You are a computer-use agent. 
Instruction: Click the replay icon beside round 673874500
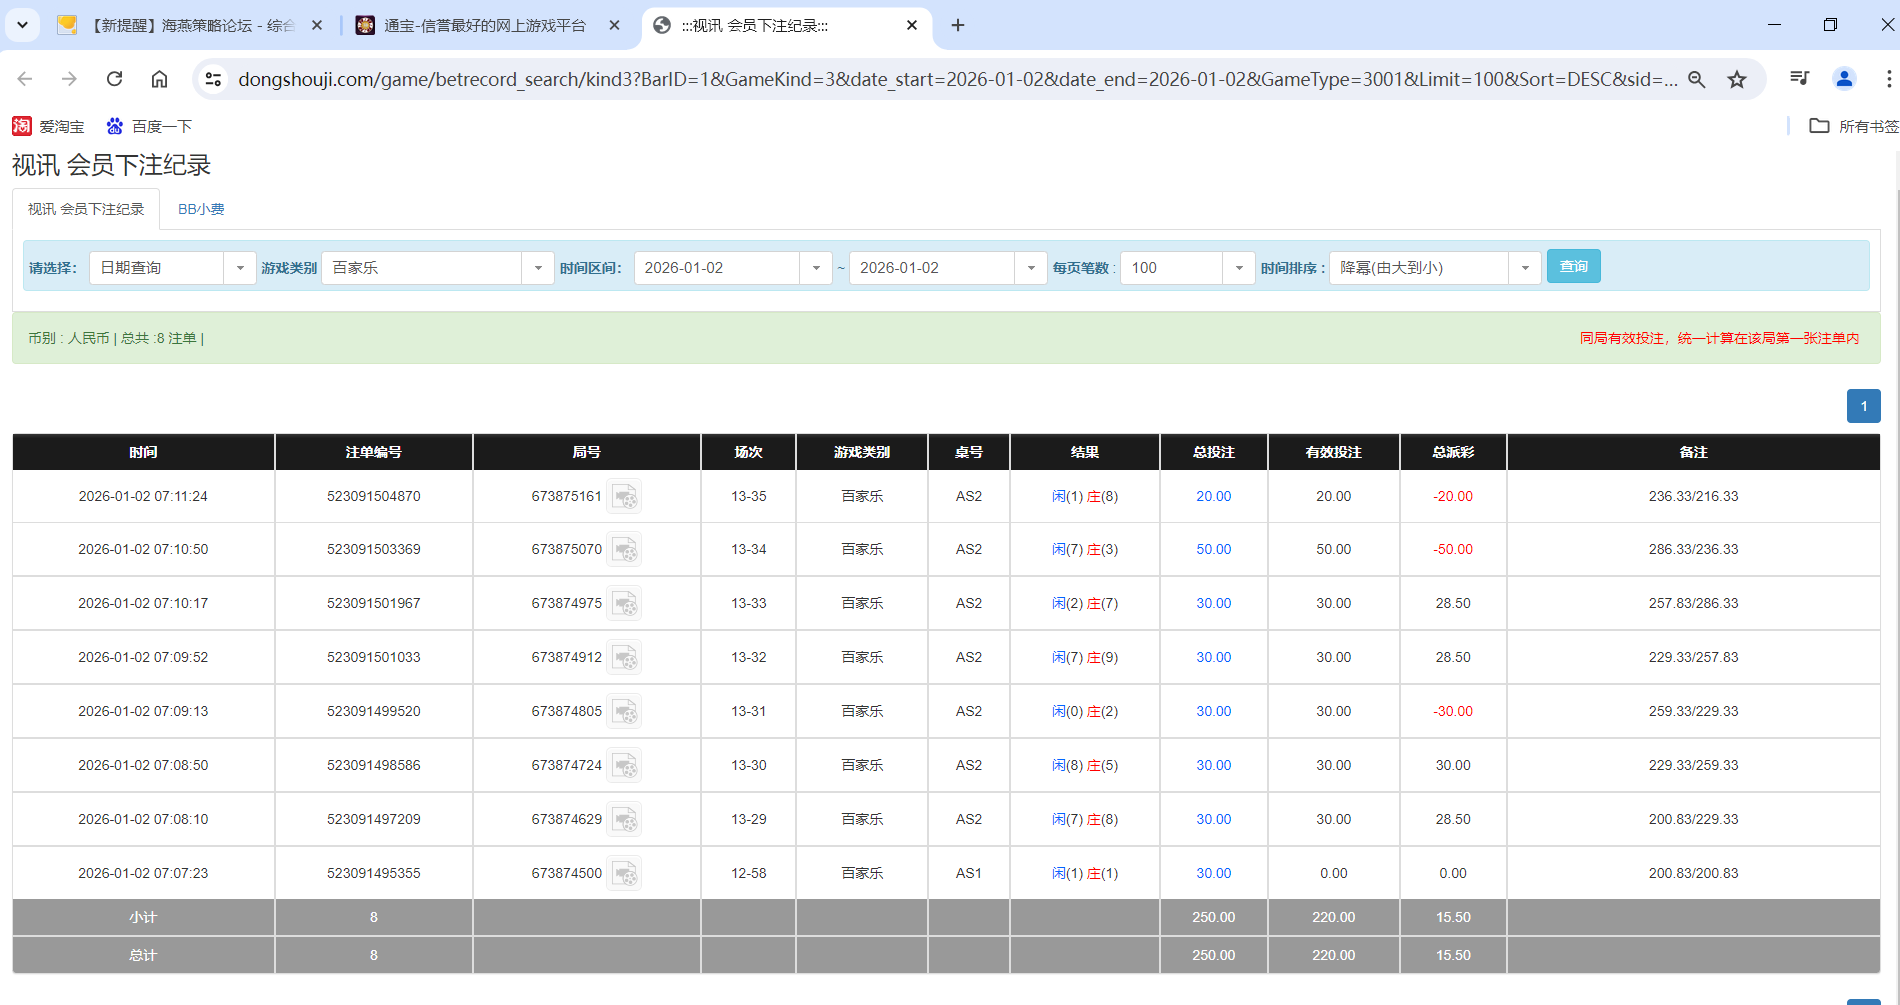point(625,872)
